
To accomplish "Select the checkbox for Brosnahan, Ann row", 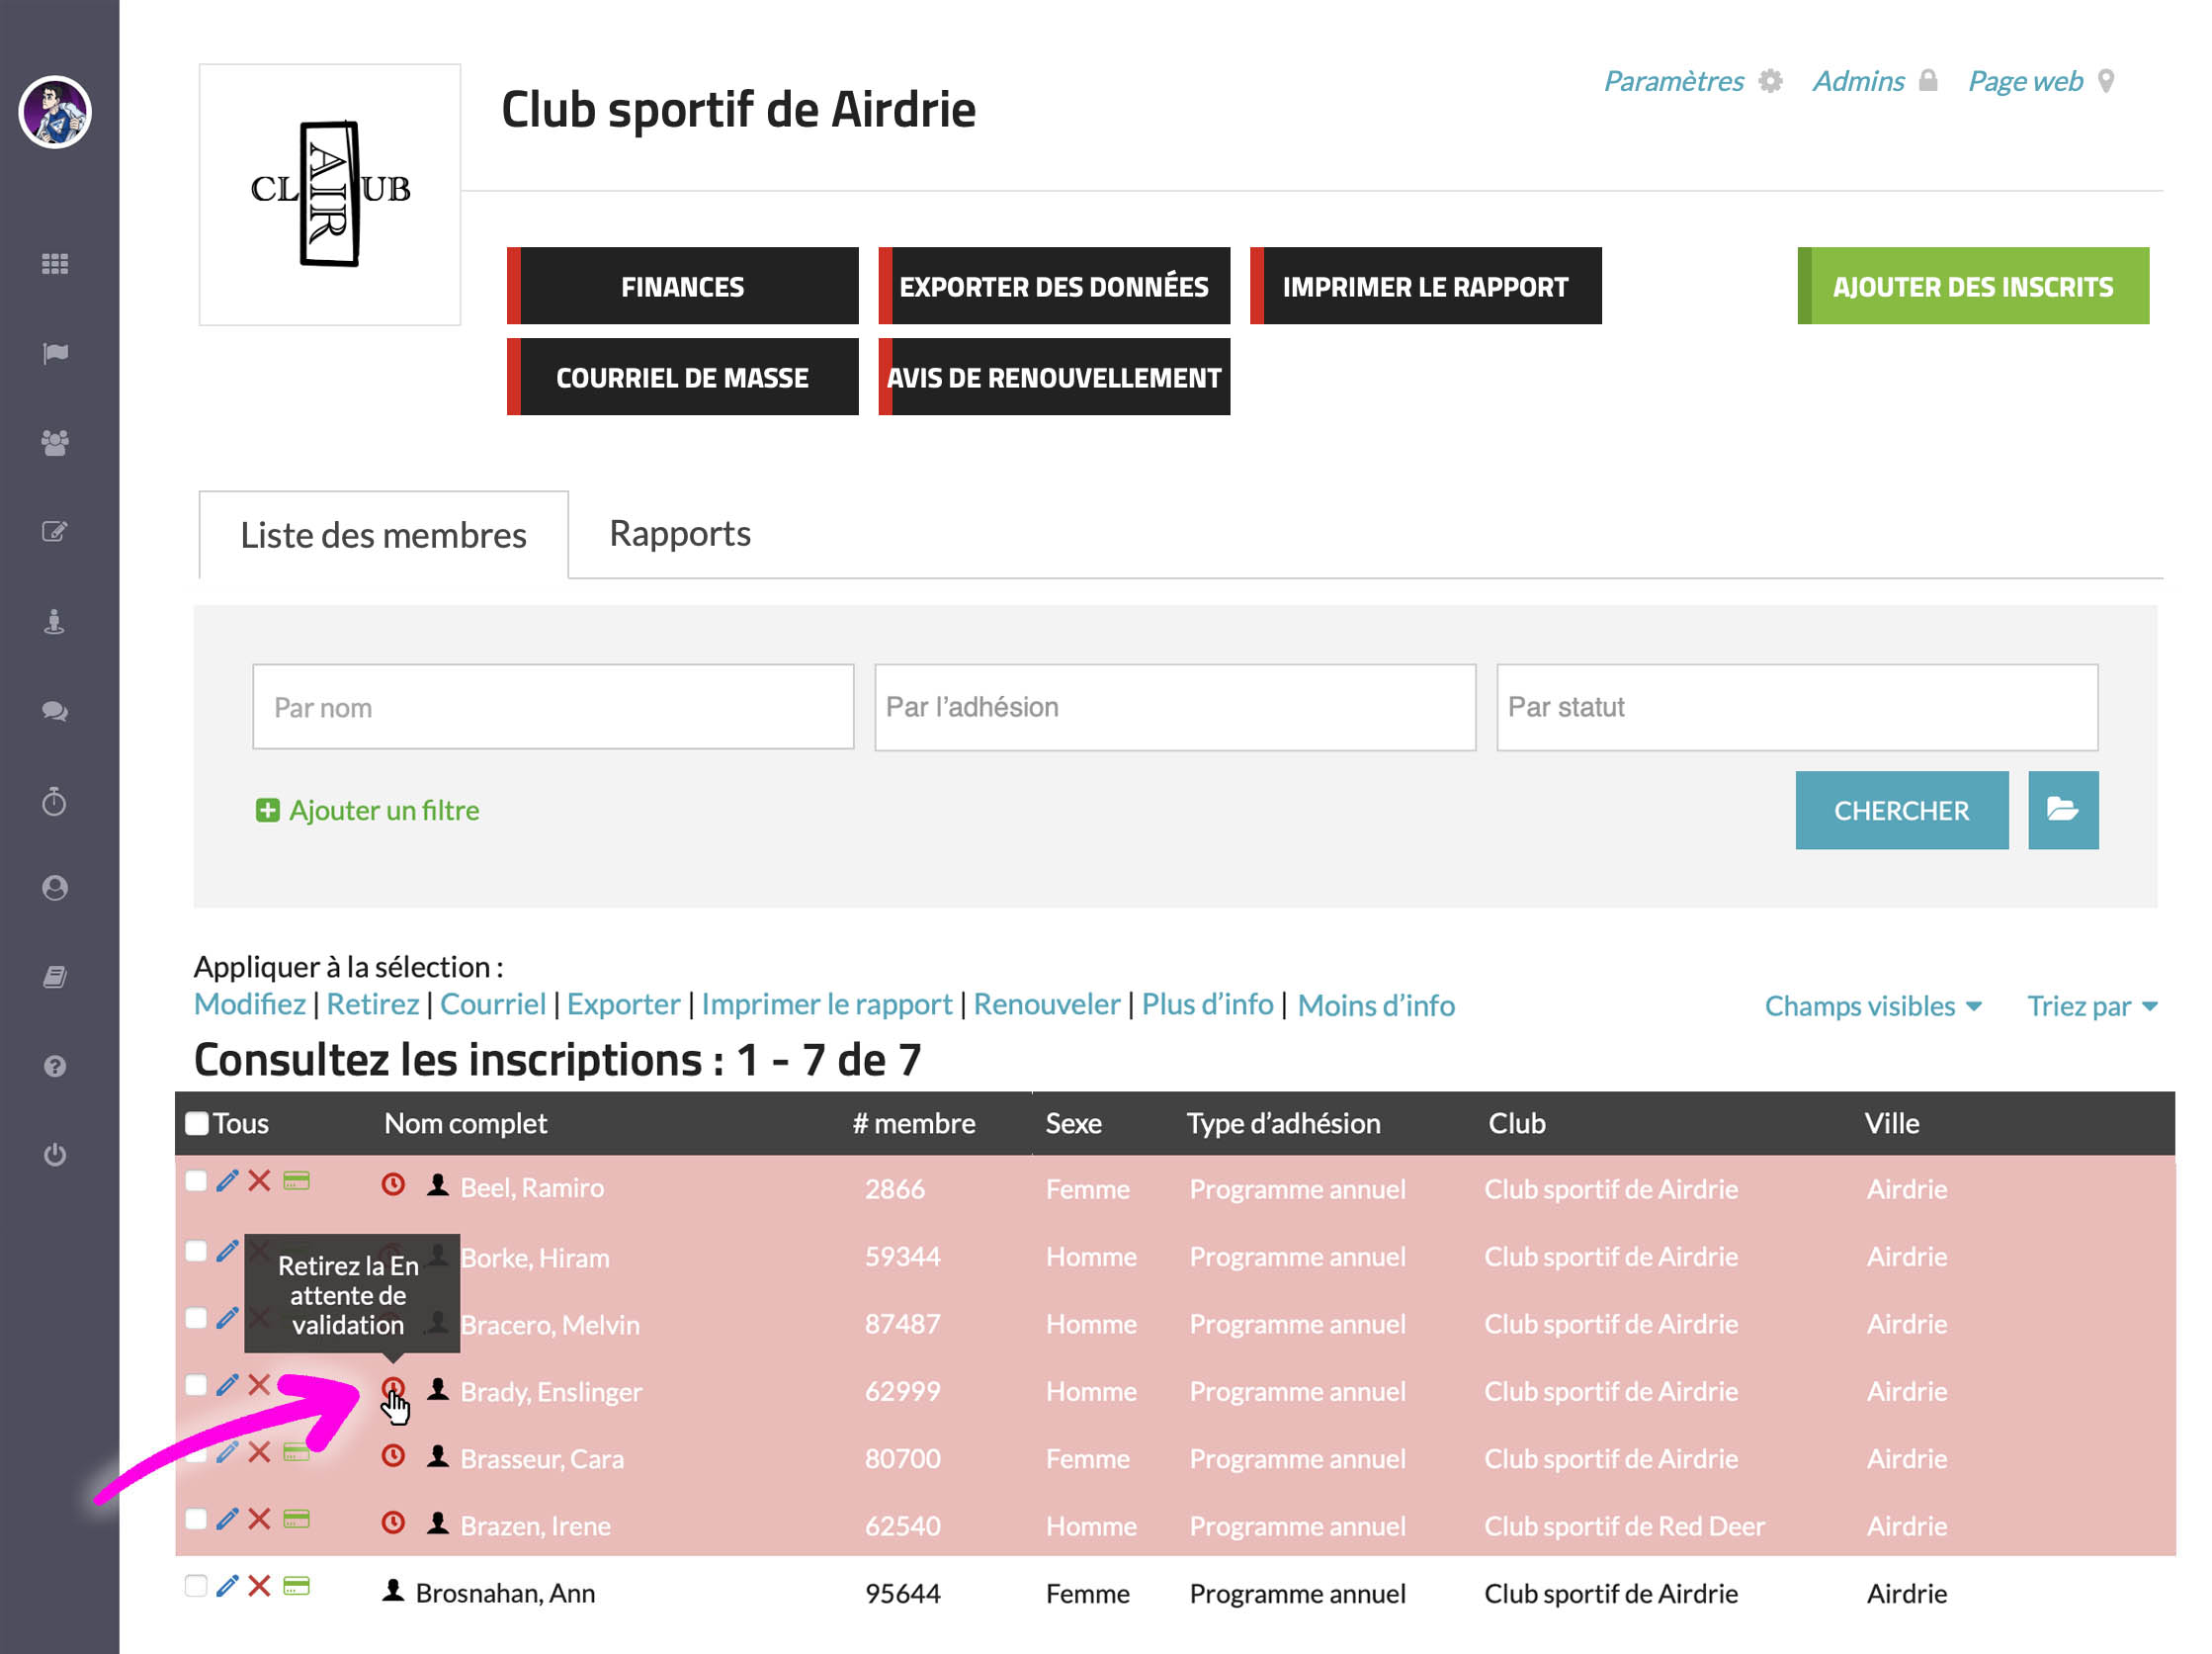I will tap(196, 1586).
